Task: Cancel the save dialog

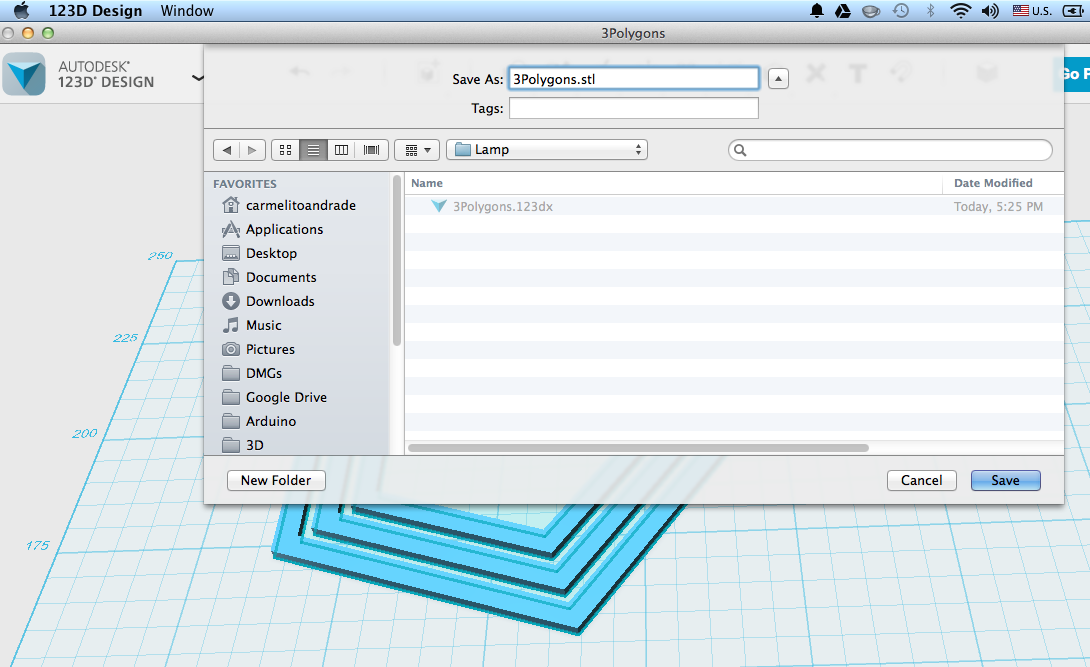Action: pyautogui.click(x=922, y=480)
